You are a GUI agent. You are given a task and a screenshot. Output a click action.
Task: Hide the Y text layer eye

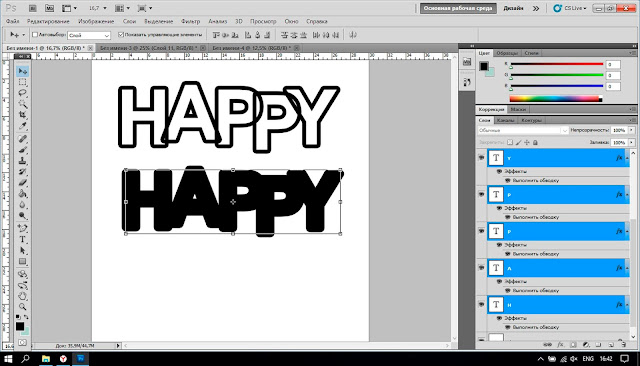pyautogui.click(x=482, y=157)
